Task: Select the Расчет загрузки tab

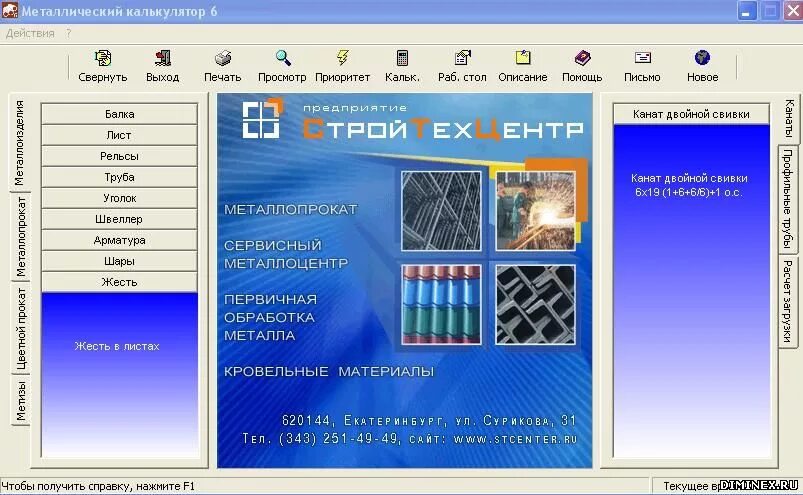Action: click(788, 302)
